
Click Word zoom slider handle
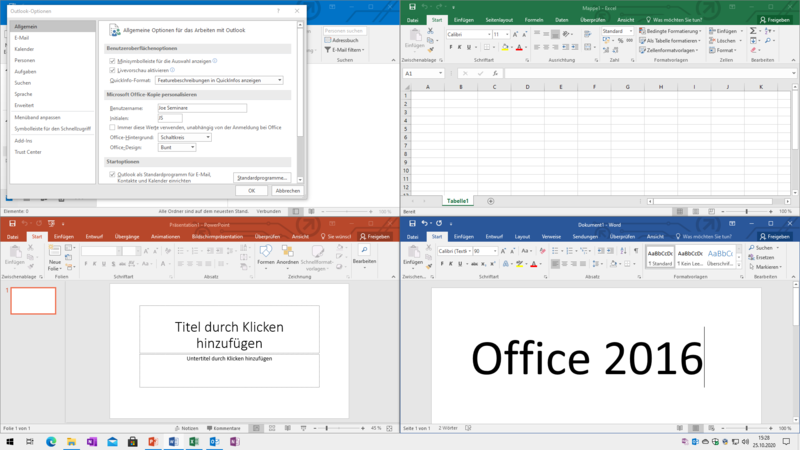click(x=746, y=428)
